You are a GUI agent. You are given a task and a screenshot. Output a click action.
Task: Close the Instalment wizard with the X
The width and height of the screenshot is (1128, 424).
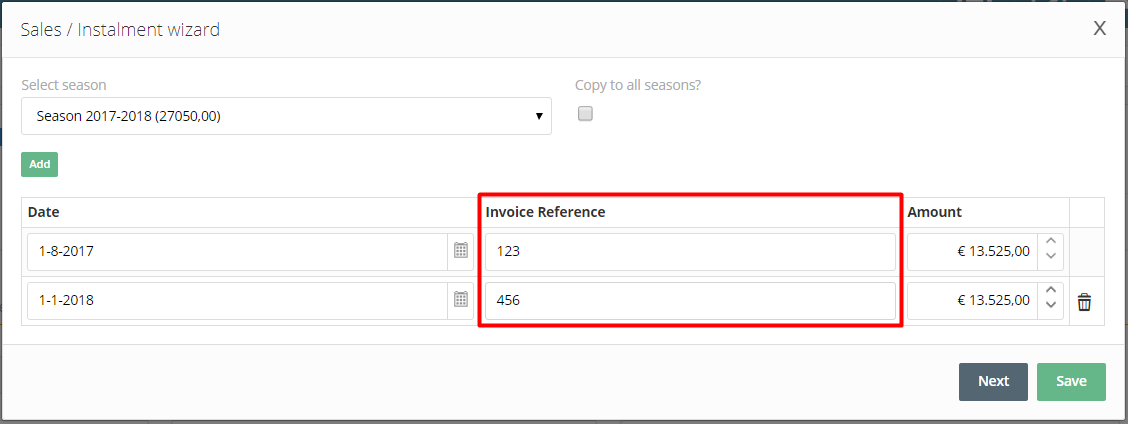[x=1099, y=29]
